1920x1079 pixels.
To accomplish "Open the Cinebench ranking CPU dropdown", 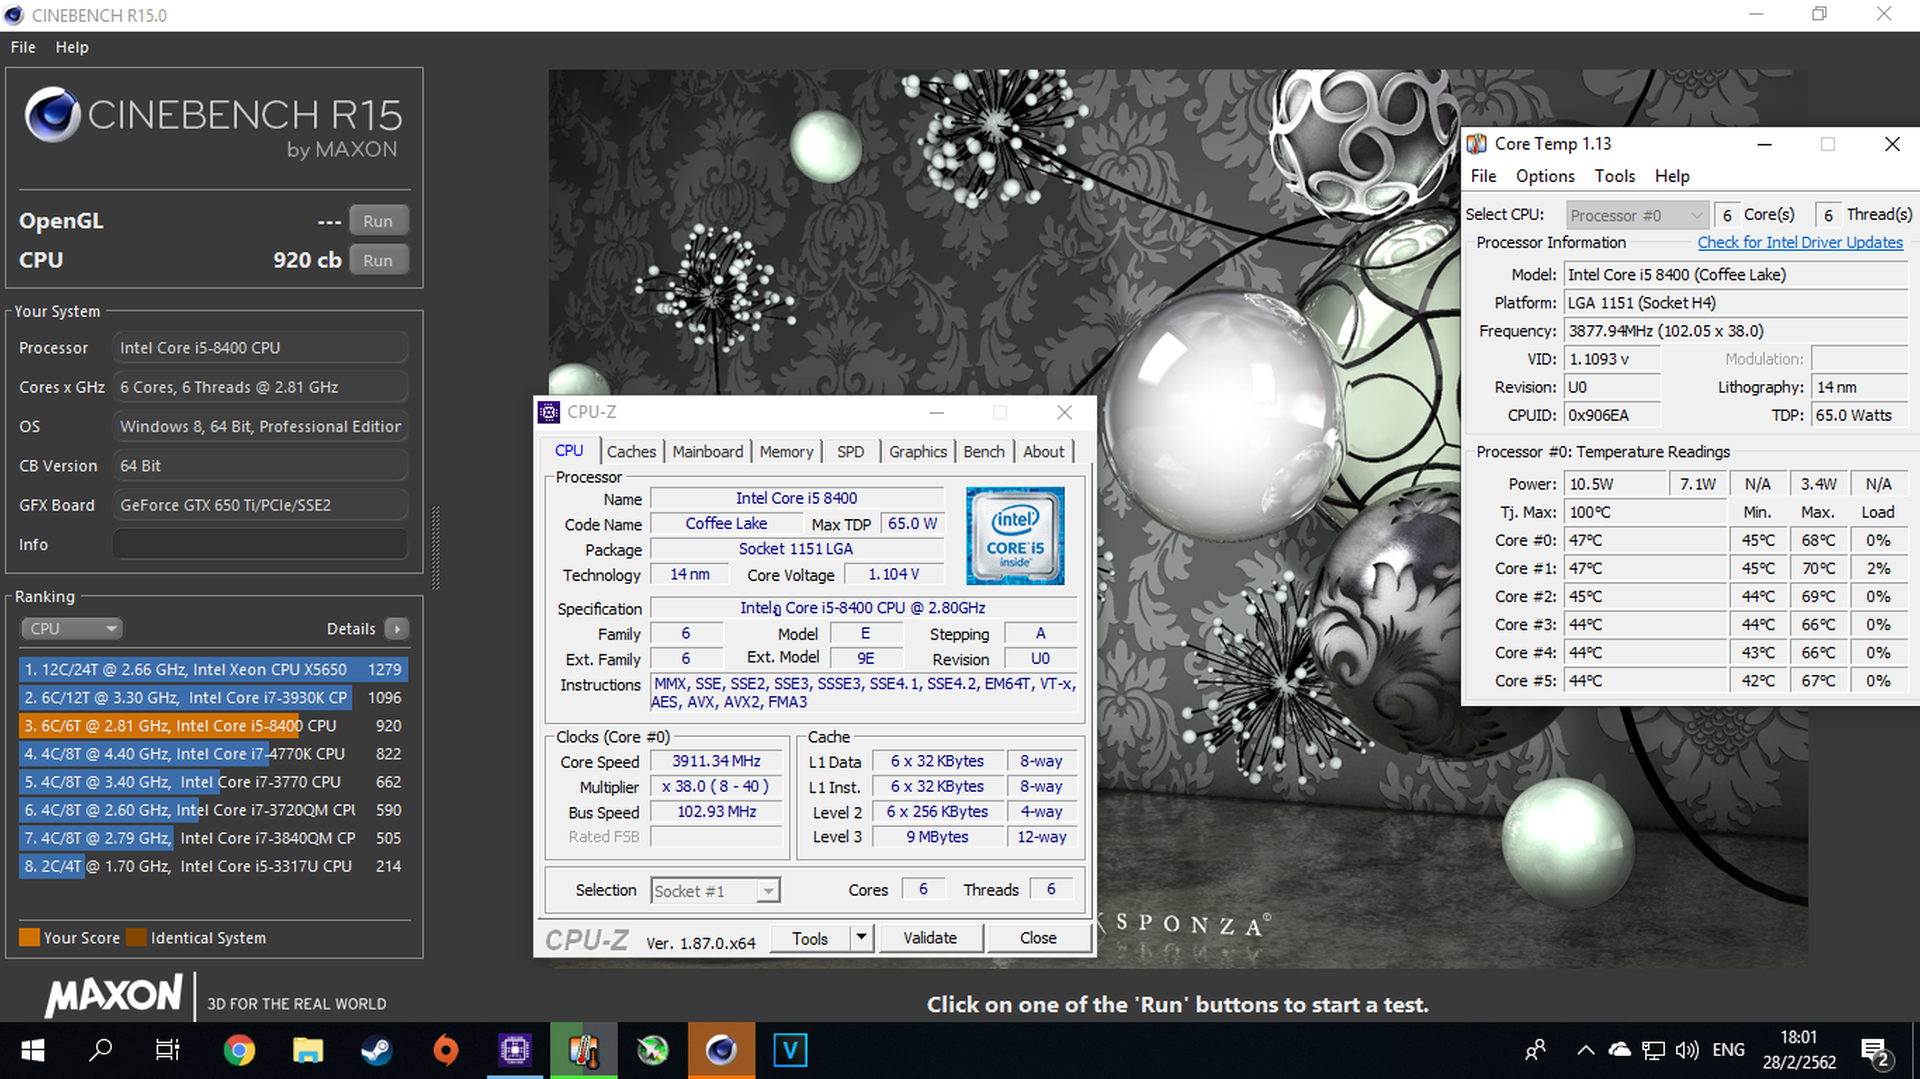I will (x=70, y=629).
